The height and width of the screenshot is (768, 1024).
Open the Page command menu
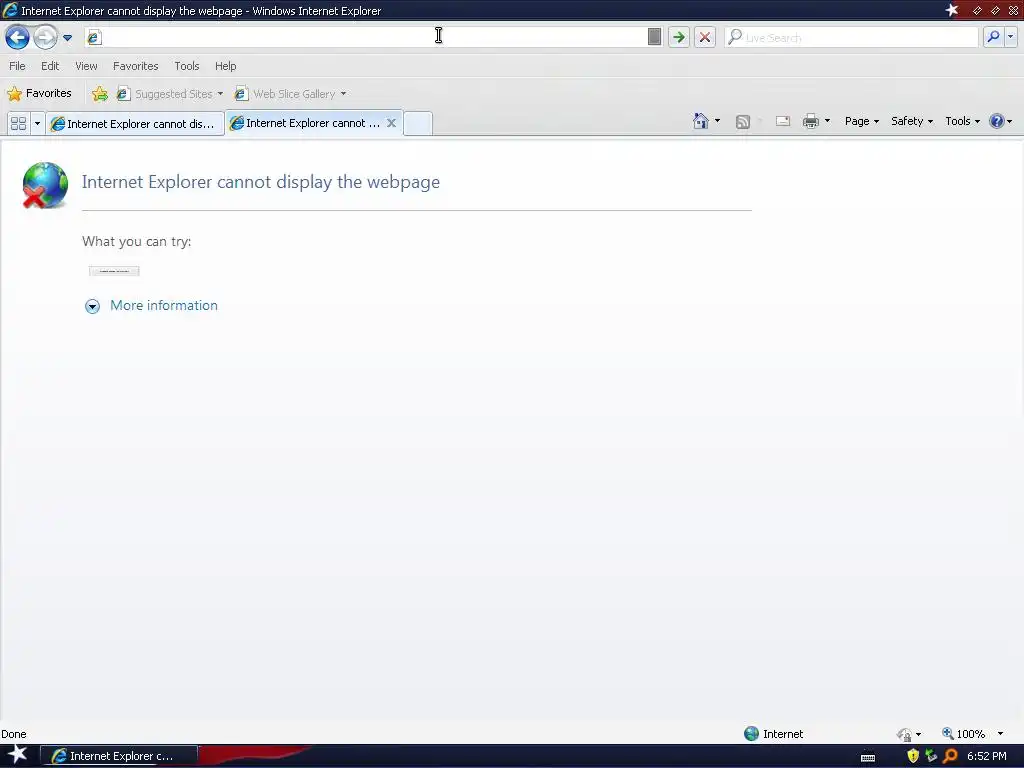(x=861, y=121)
